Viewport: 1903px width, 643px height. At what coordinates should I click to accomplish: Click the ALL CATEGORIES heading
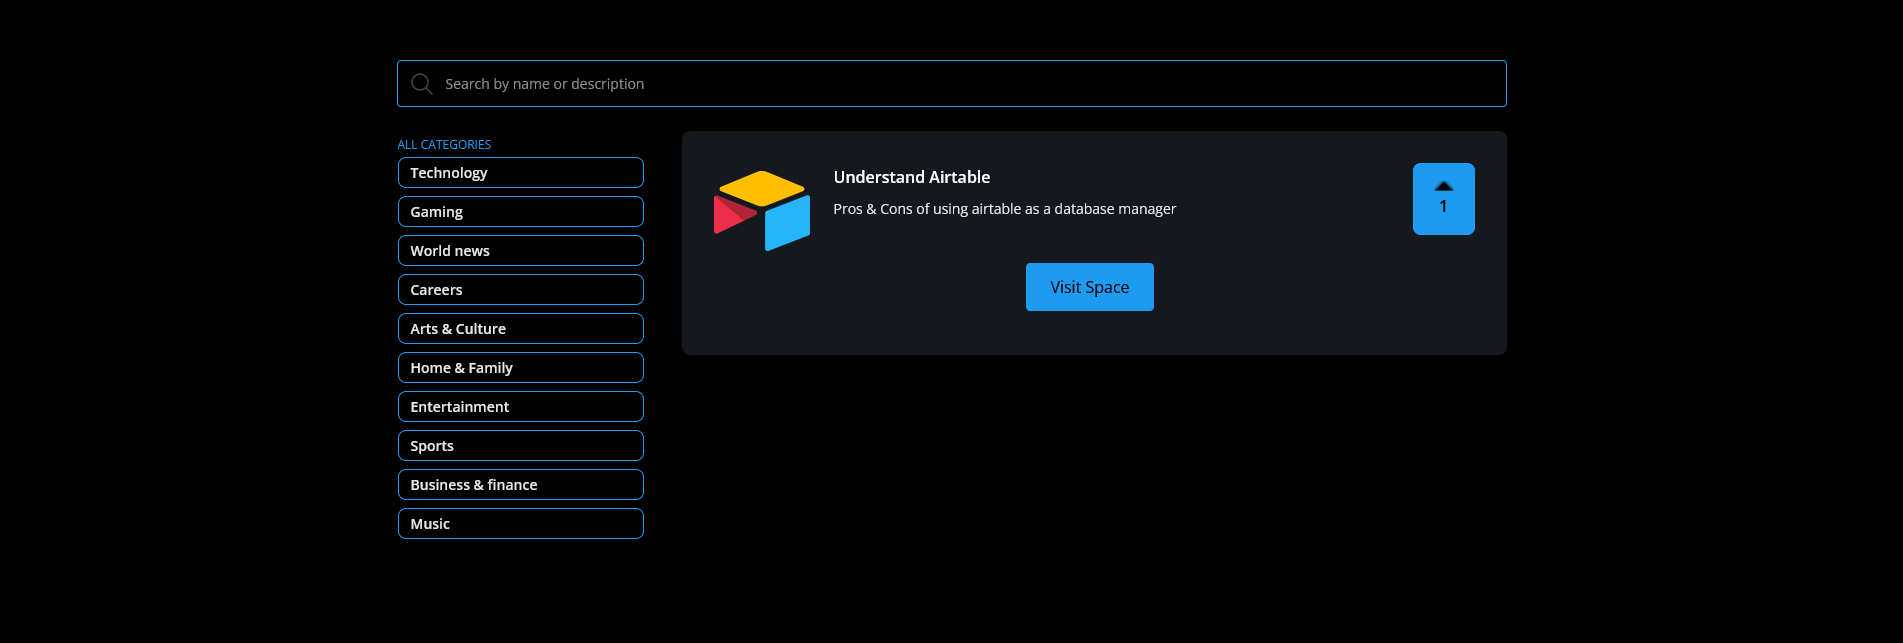[x=444, y=145]
